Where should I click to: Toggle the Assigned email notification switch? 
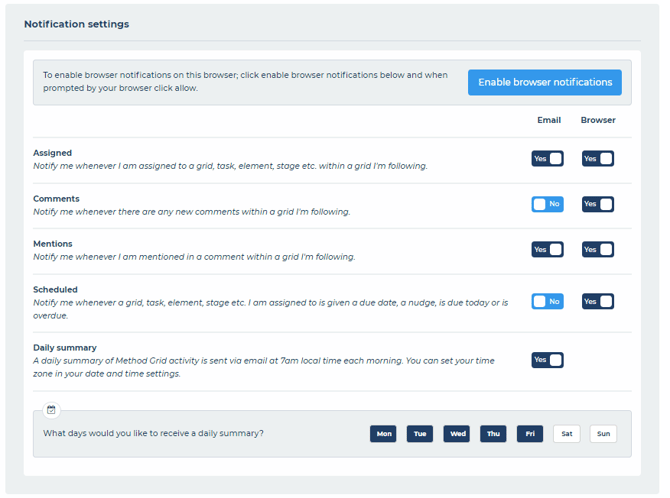point(547,158)
